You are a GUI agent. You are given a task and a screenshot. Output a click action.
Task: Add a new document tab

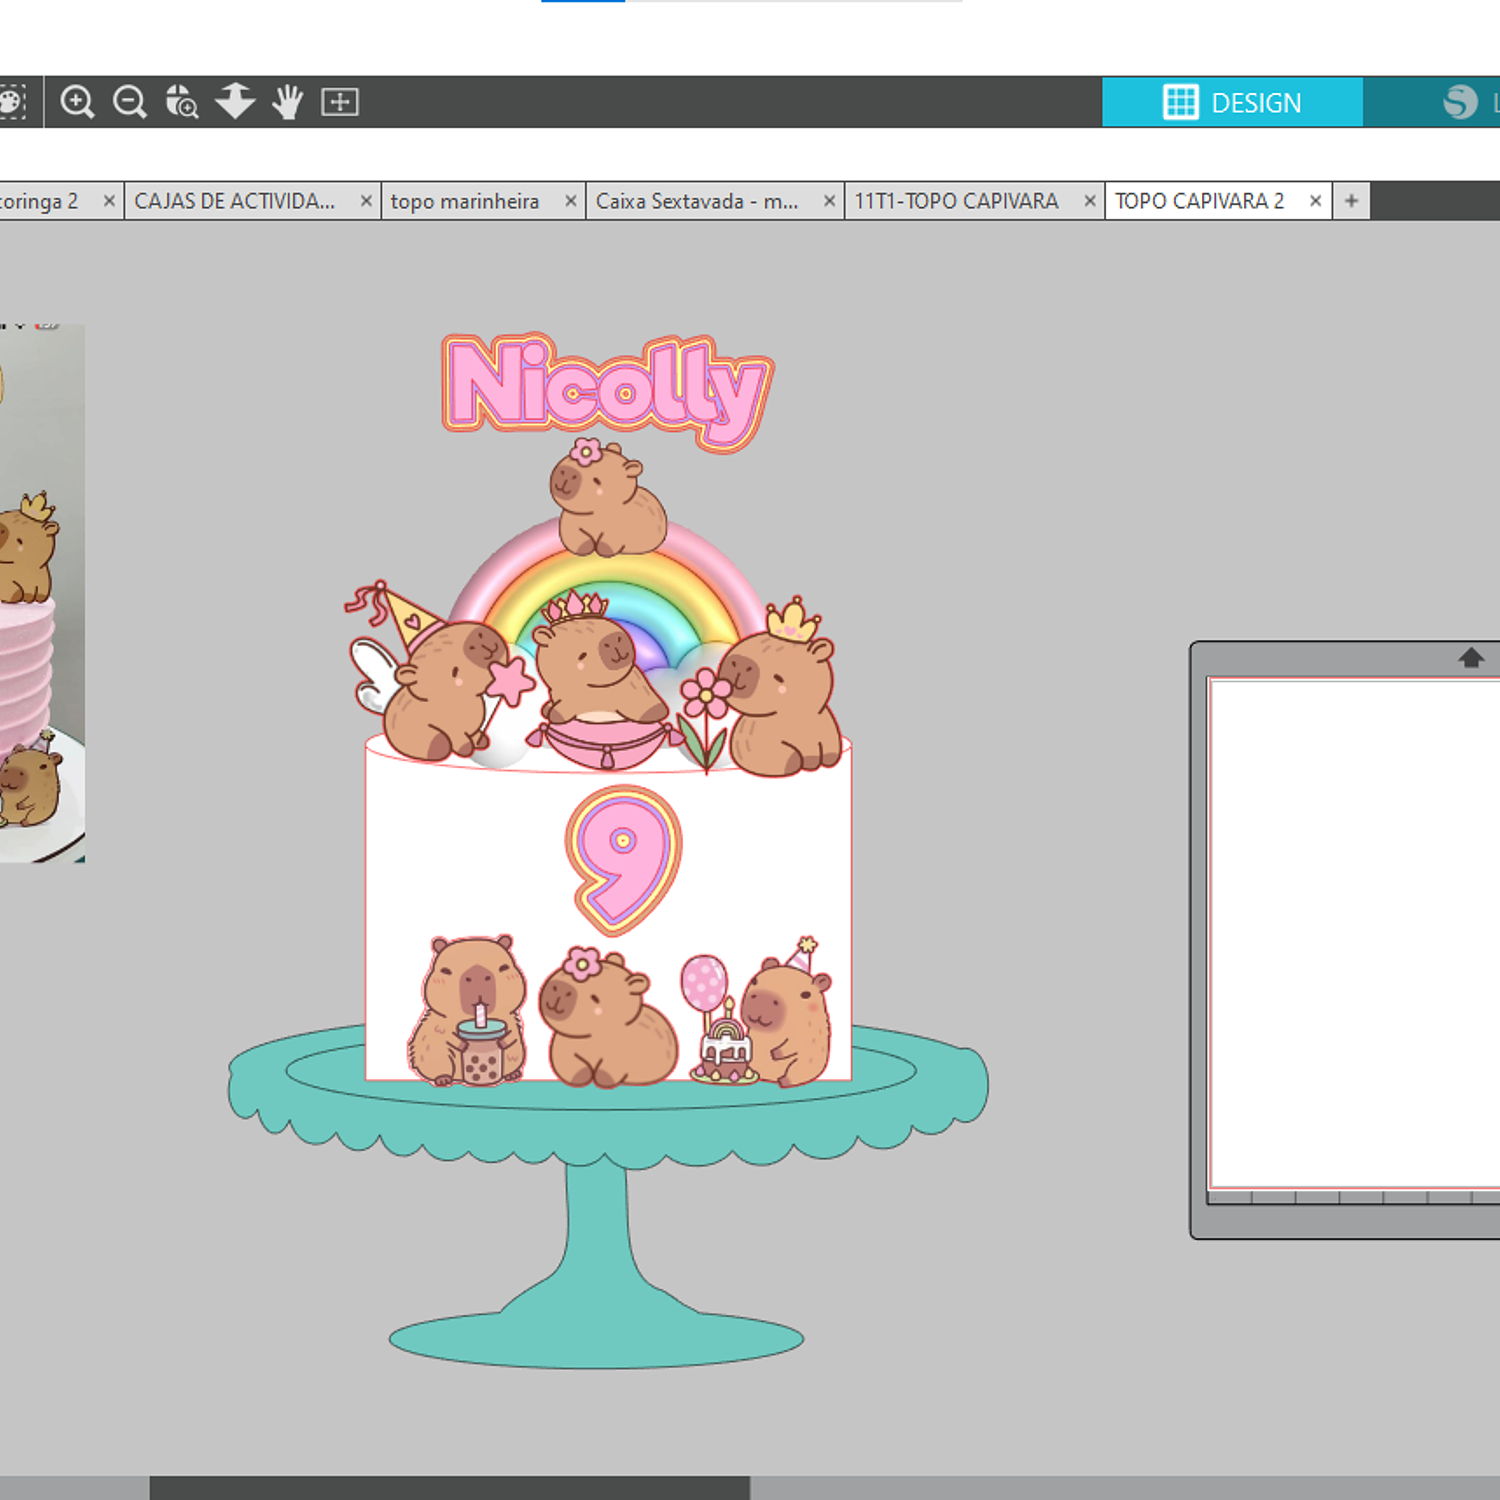[x=1351, y=201]
